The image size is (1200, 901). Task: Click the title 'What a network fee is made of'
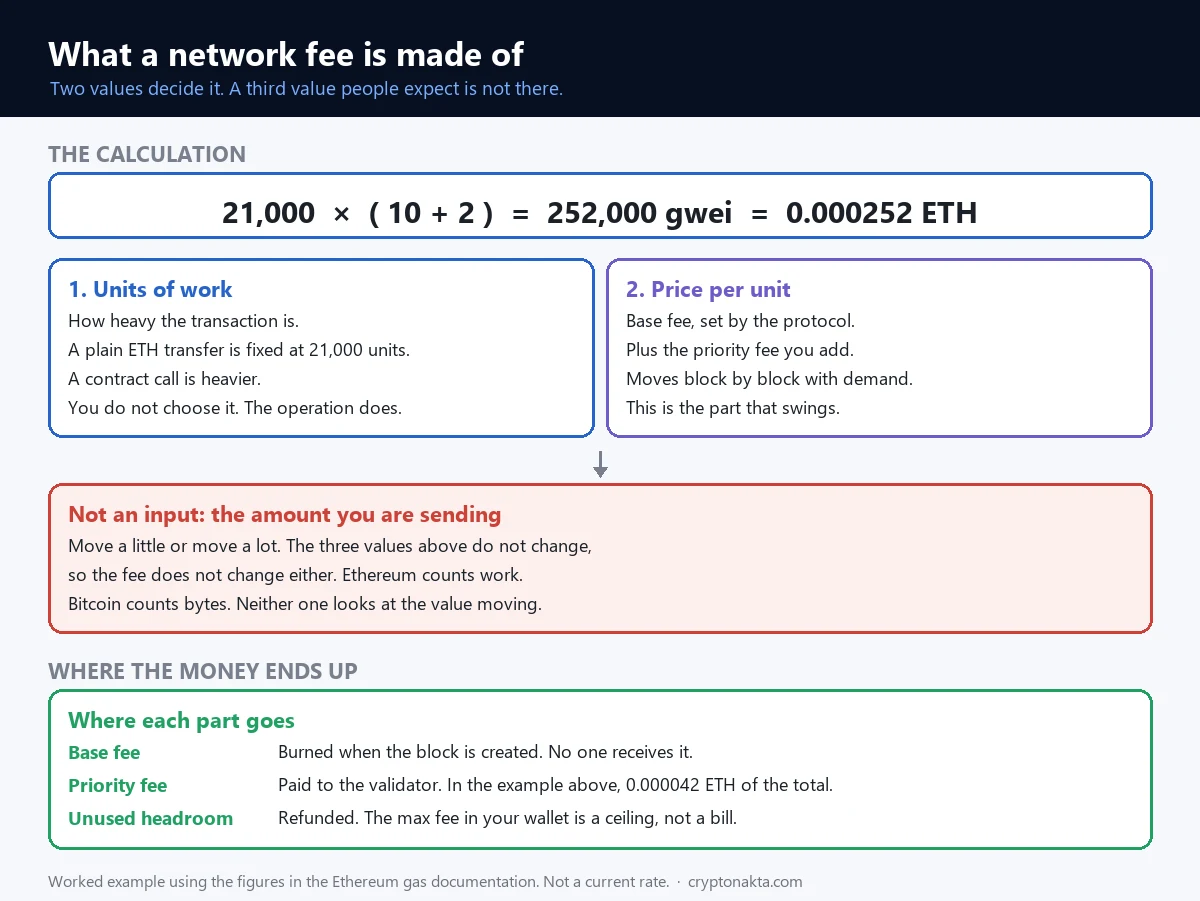click(286, 53)
